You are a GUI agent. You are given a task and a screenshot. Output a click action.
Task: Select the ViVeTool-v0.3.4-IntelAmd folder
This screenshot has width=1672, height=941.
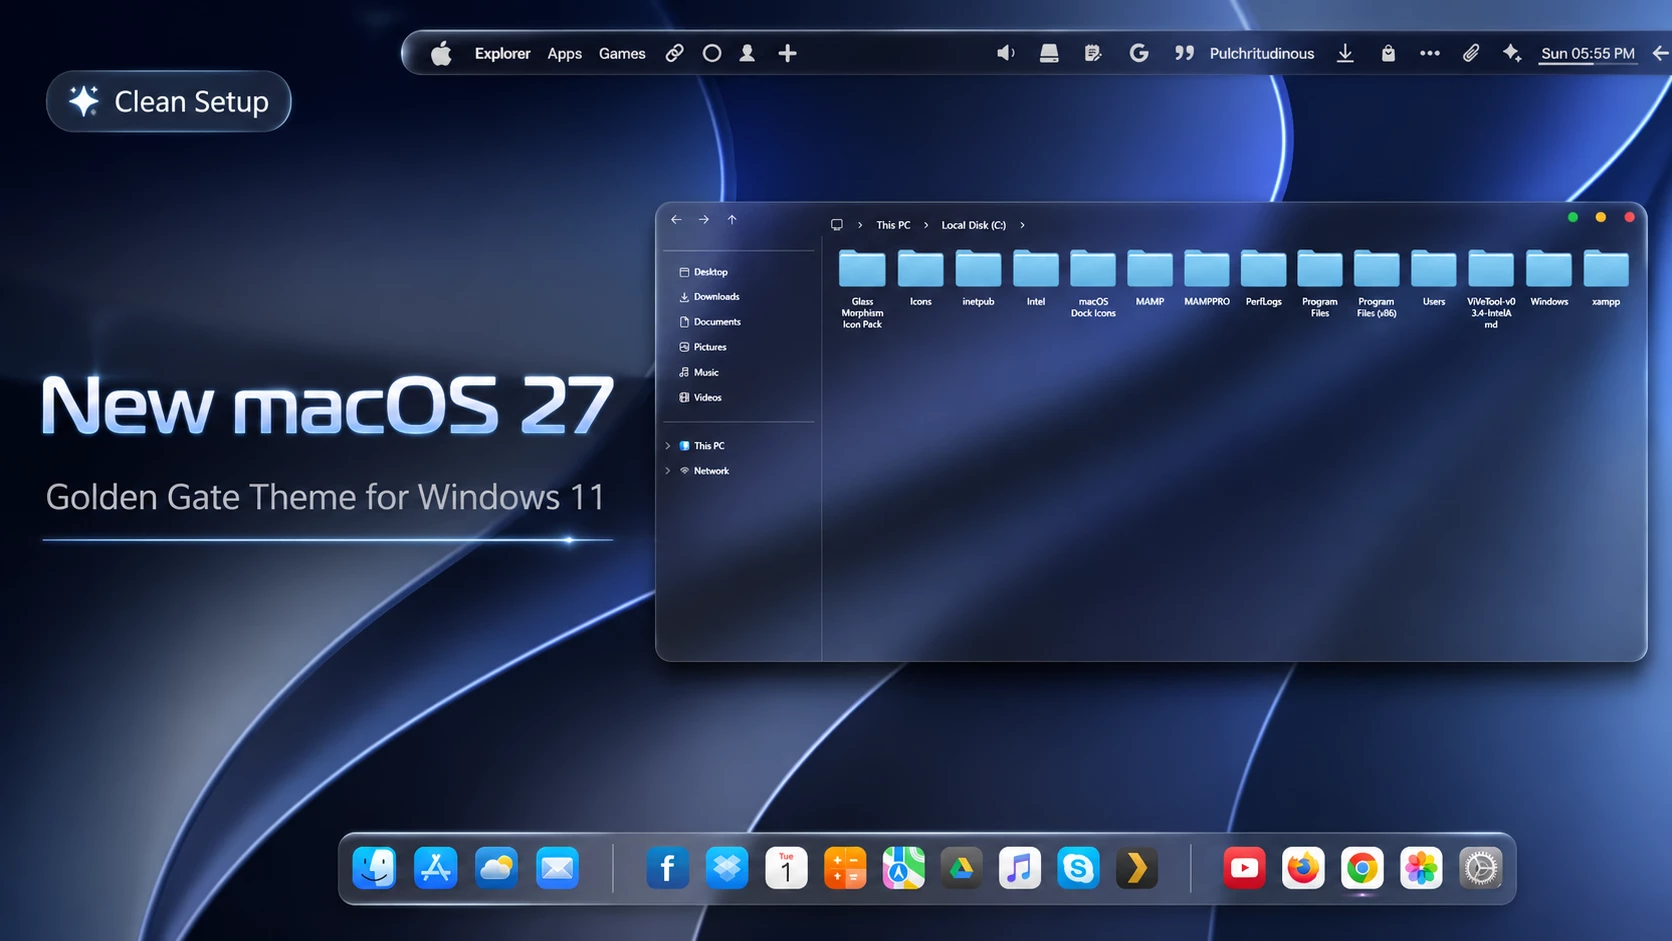tap(1491, 290)
